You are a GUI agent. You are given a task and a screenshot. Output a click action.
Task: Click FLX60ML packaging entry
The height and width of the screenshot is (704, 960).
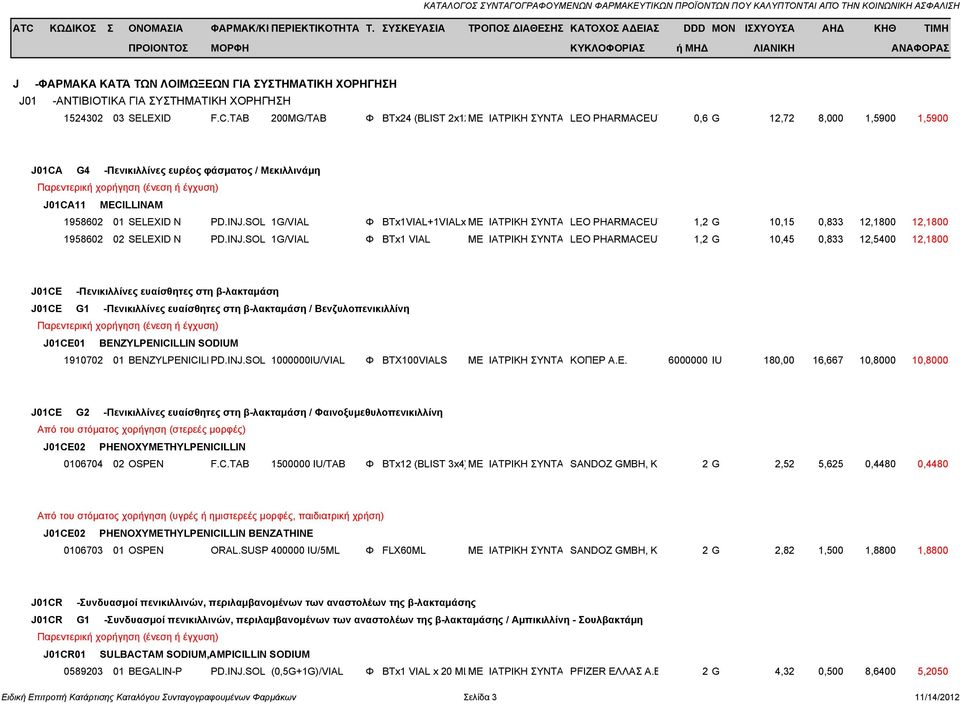403,551
